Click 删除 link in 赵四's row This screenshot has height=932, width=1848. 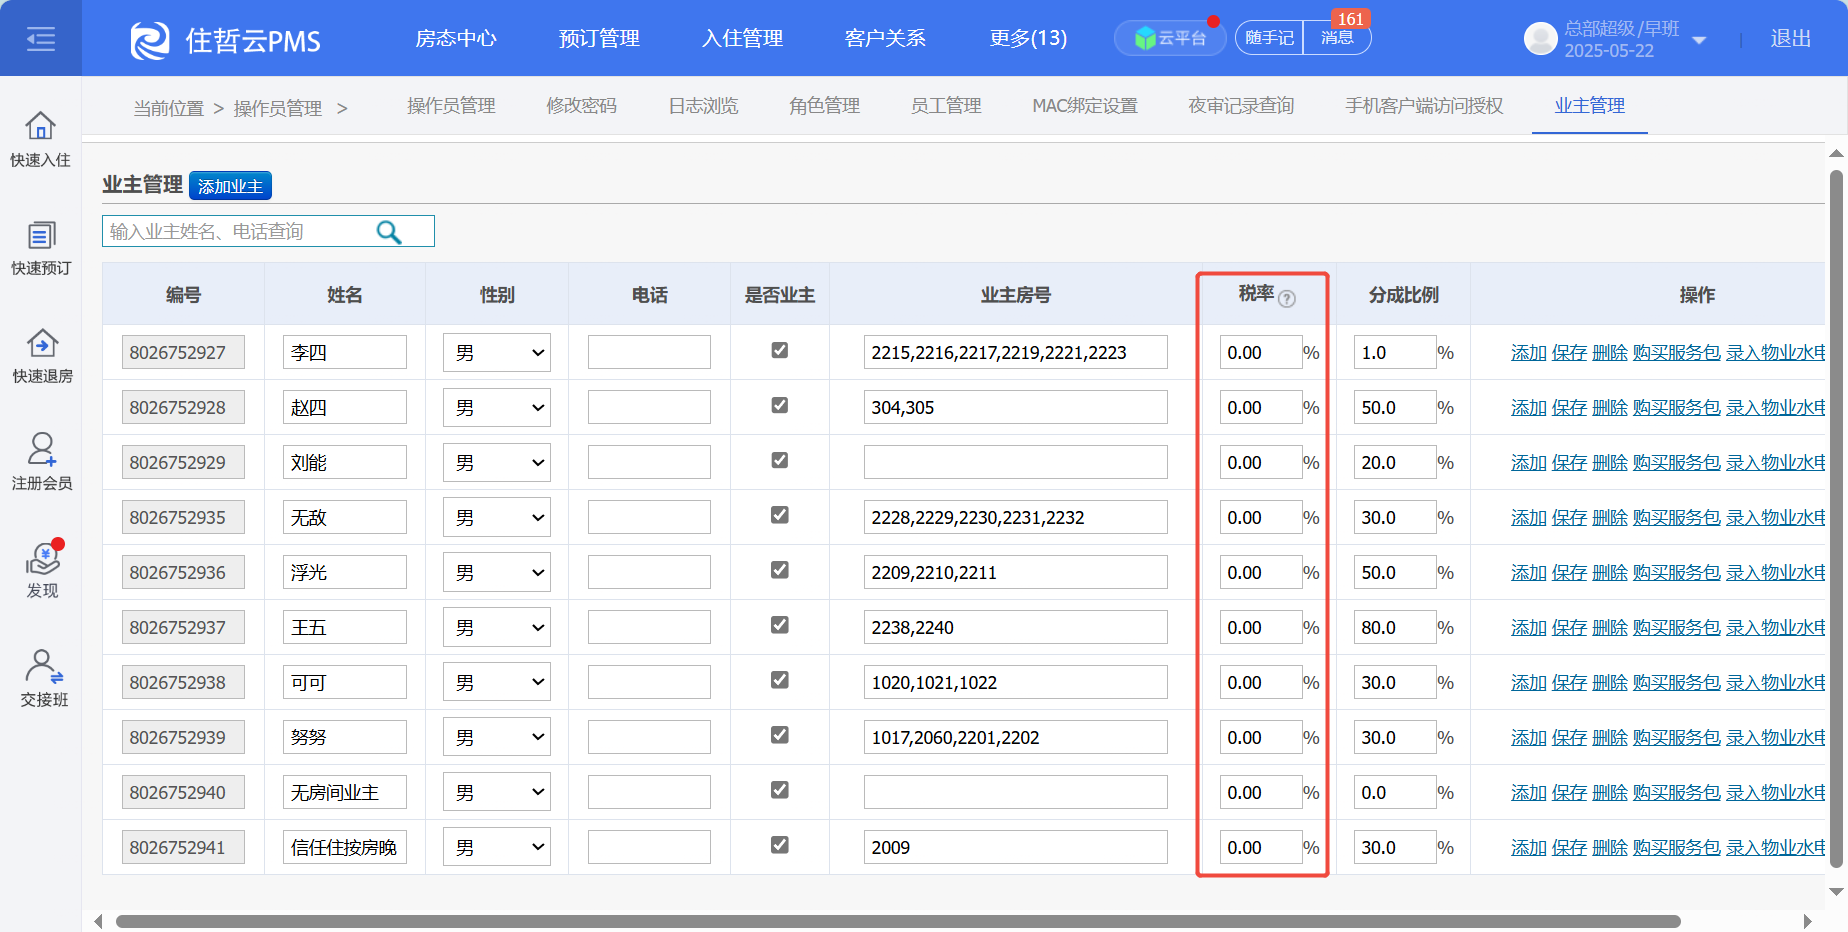click(1610, 407)
